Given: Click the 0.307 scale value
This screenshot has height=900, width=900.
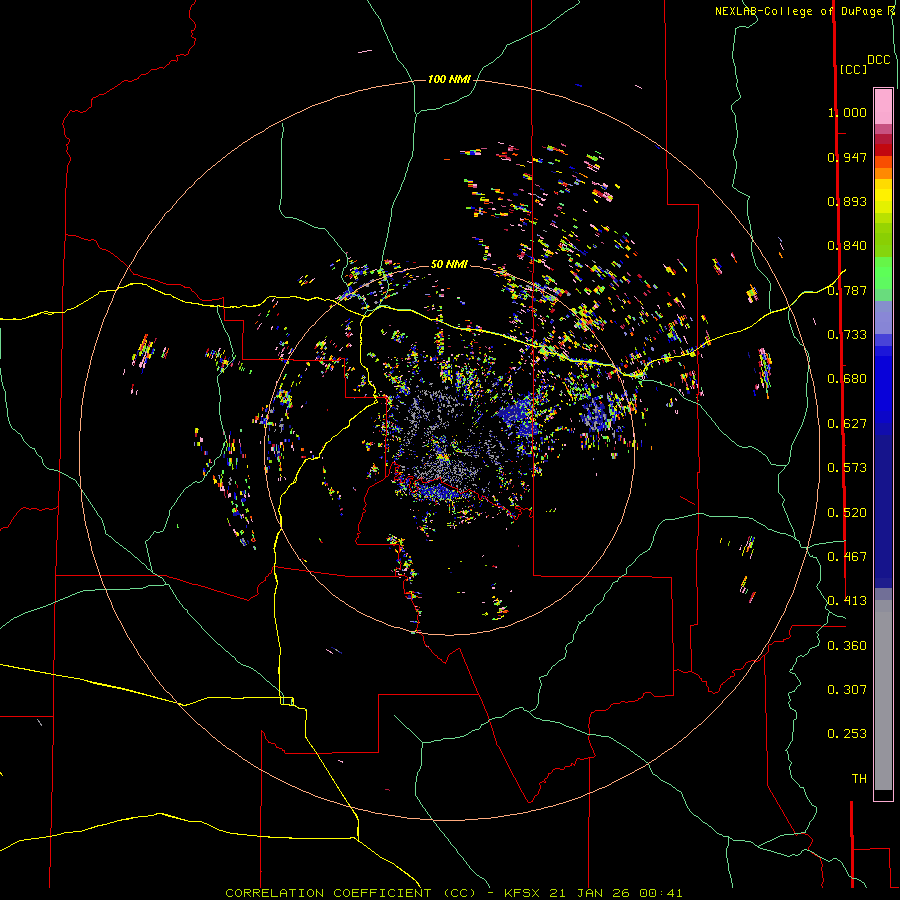Looking at the screenshot, I should click(x=847, y=690).
